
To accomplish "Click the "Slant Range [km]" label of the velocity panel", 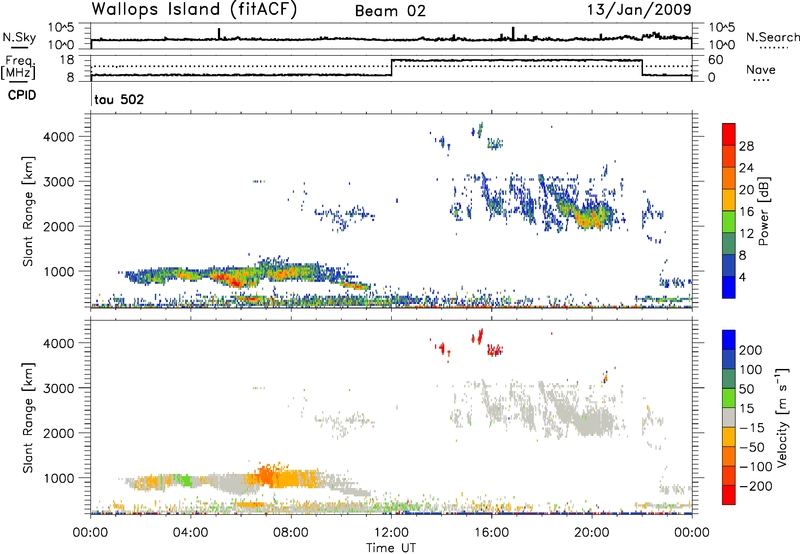I will click(x=28, y=418).
